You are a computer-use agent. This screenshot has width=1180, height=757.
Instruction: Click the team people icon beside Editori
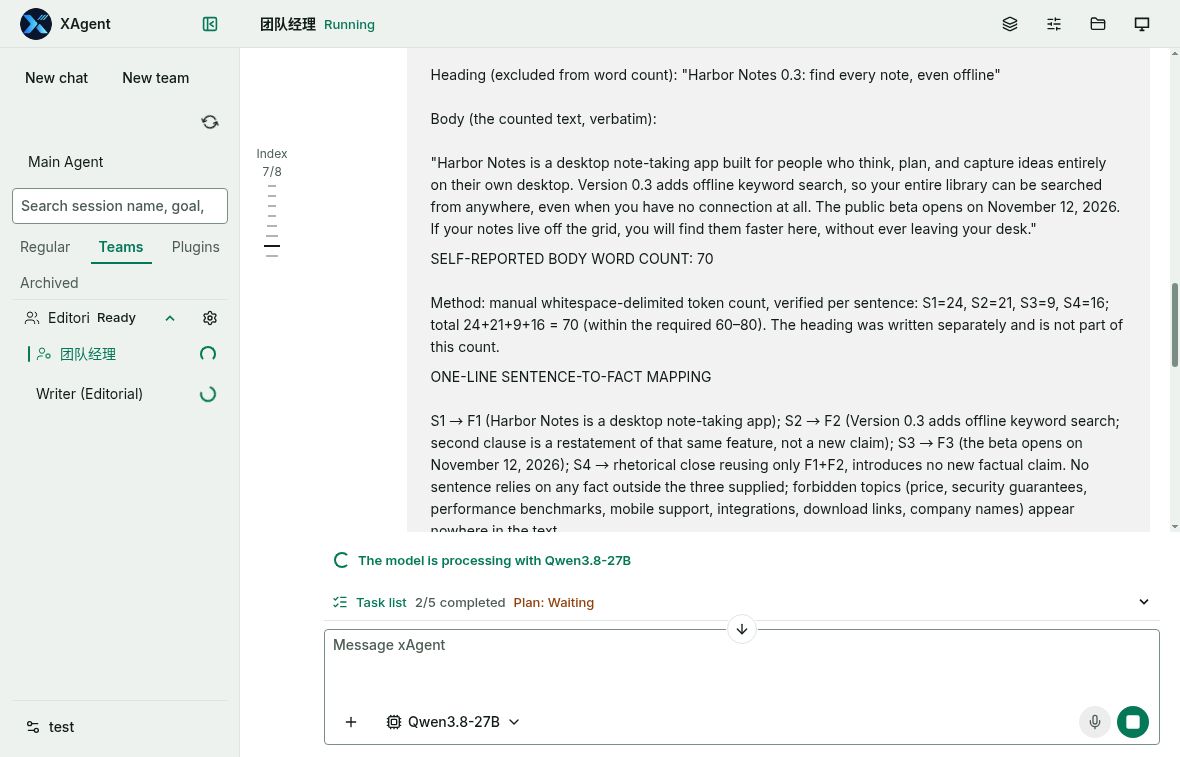pos(32,318)
